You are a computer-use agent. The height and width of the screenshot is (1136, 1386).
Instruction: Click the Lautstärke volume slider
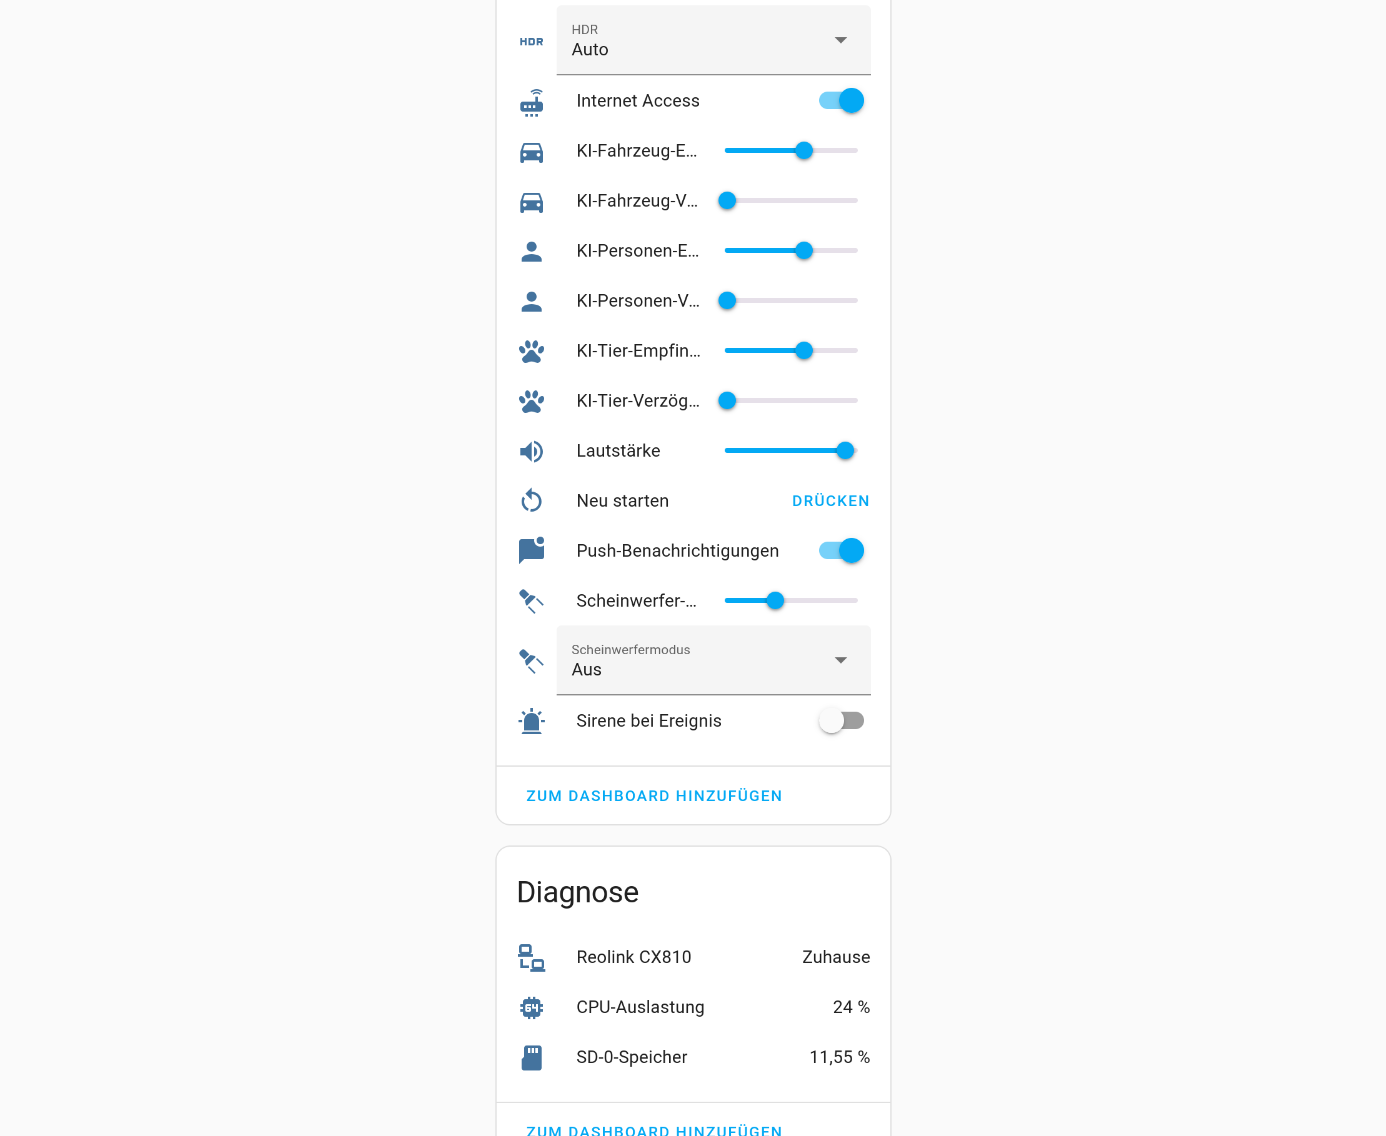tap(791, 451)
